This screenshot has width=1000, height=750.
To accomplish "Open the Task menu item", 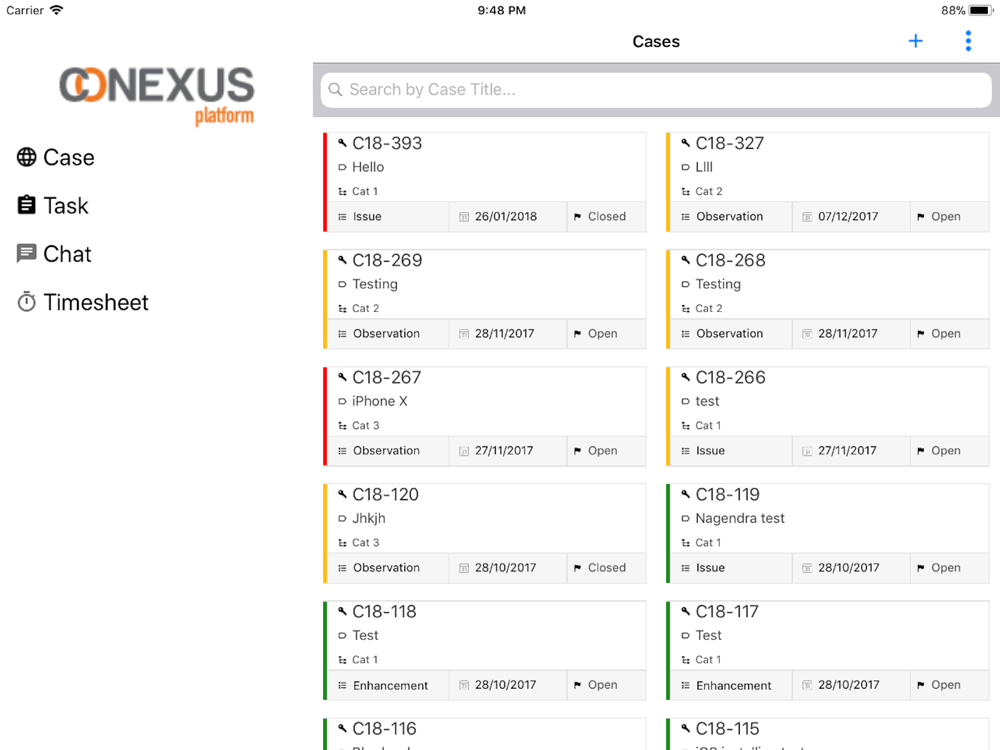I will pos(66,205).
